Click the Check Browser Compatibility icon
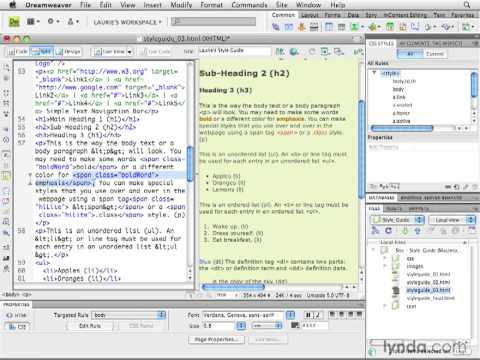Viewport: 480px width, 360px height. coord(358,52)
